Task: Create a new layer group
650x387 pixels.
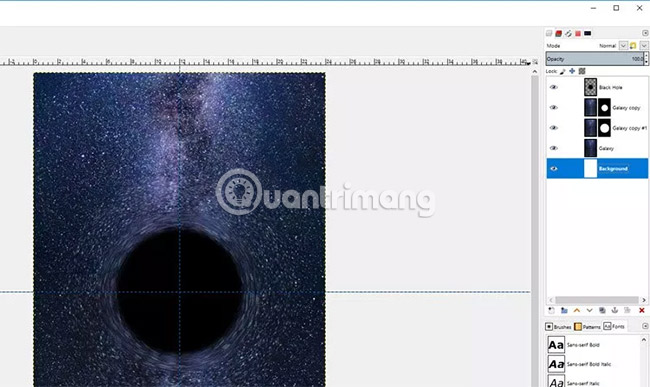Action: (564, 310)
